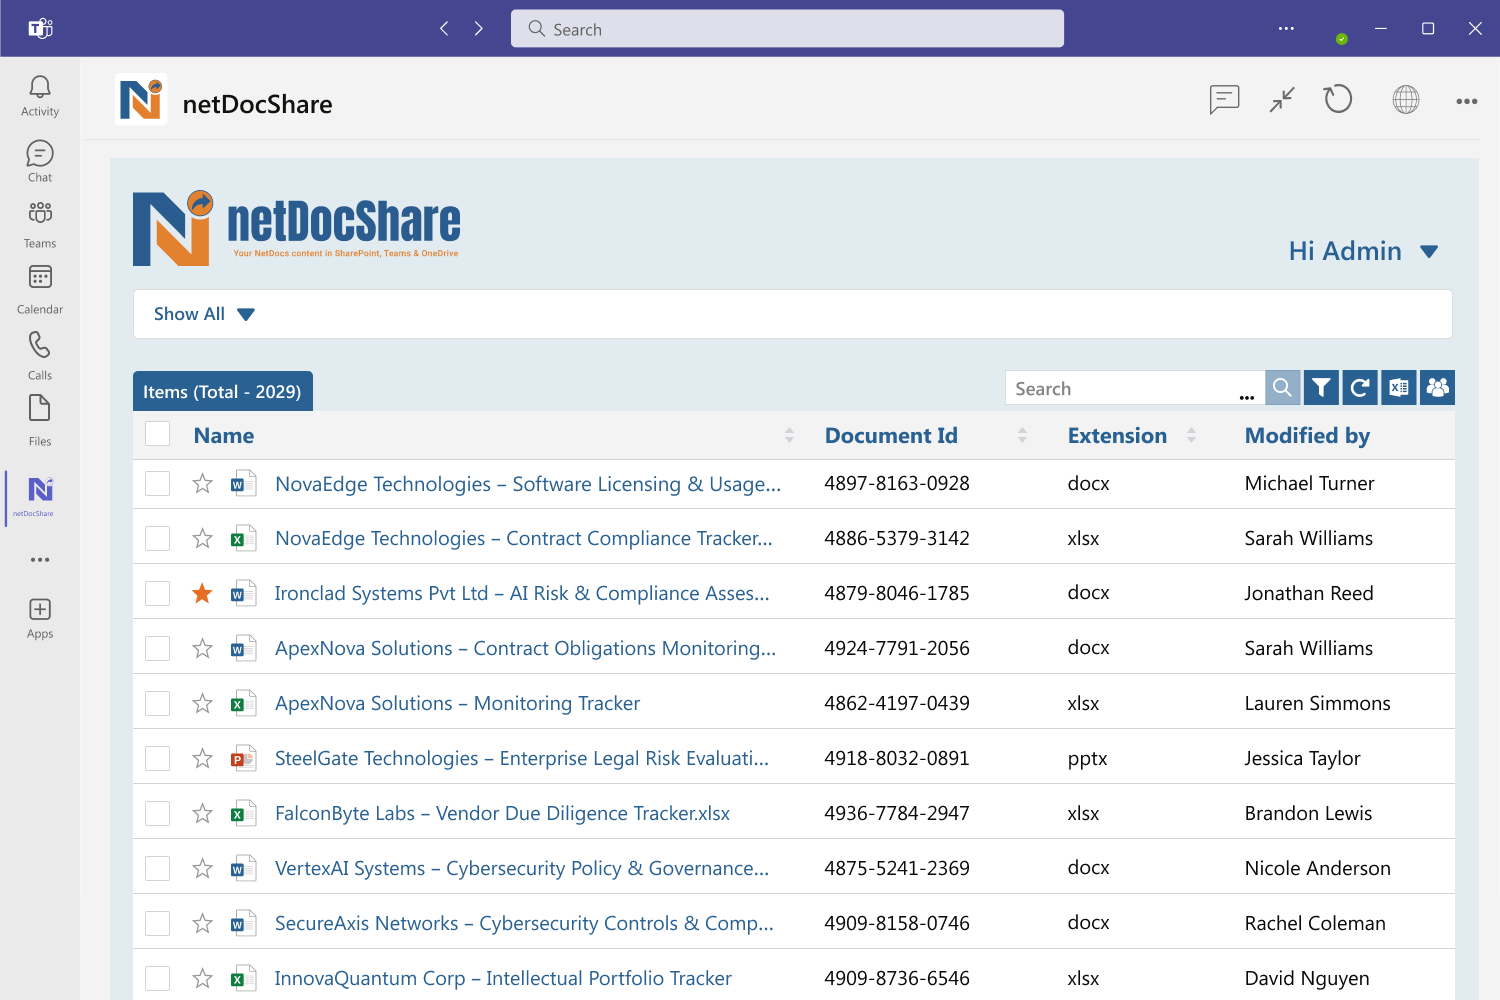Image resolution: width=1500 pixels, height=1000 pixels.
Task: Open netDocShare in a browser via globe icon
Action: click(1405, 99)
